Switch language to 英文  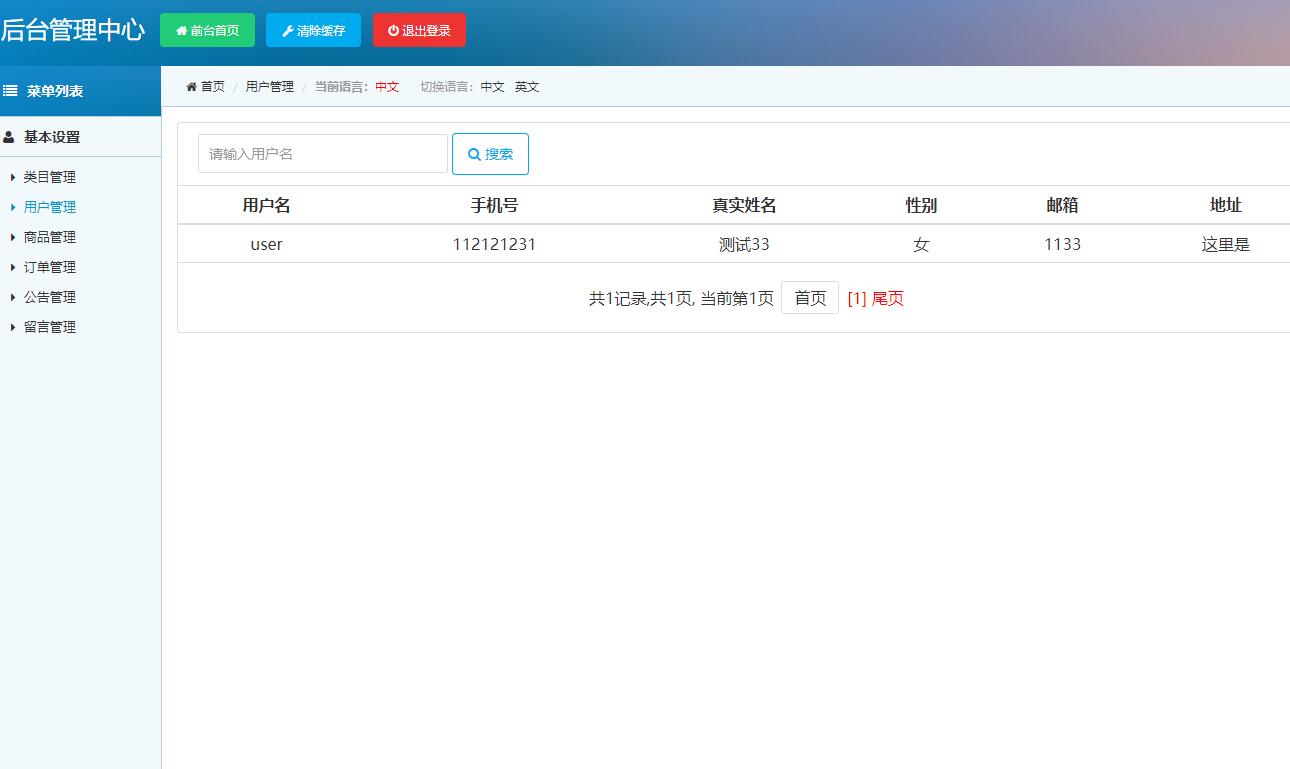pyautogui.click(x=527, y=87)
